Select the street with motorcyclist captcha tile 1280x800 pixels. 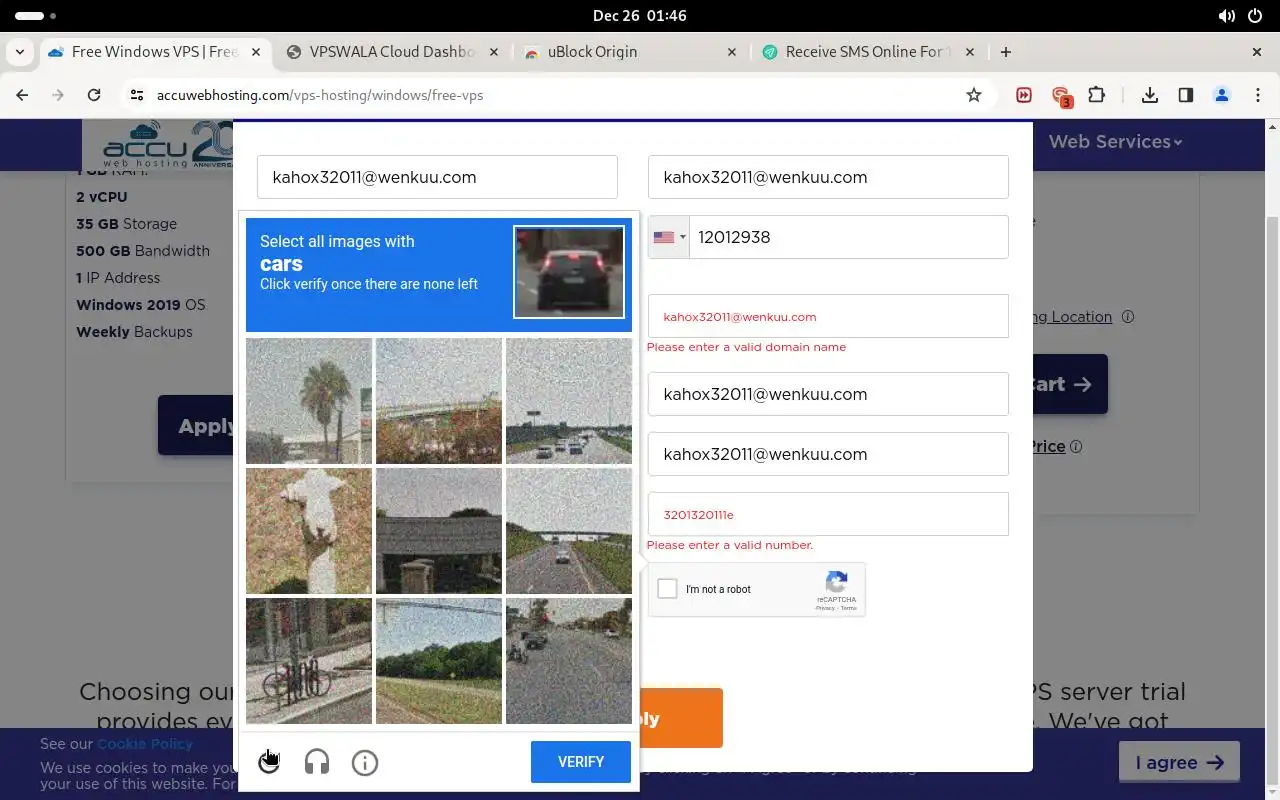(569, 661)
